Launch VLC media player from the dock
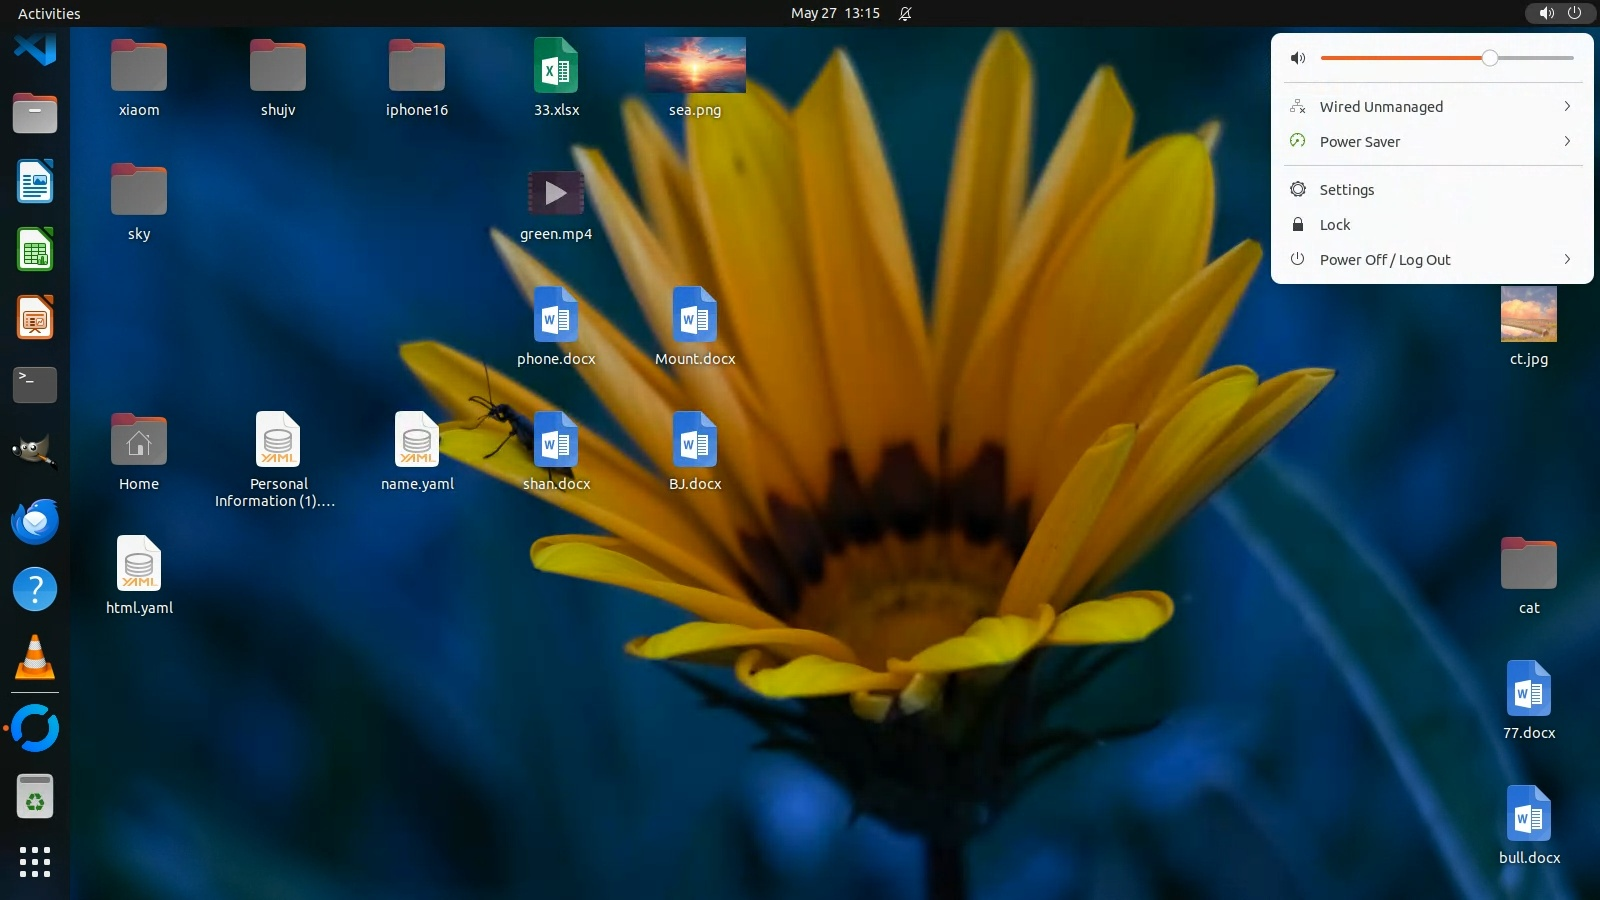 (35, 658)
